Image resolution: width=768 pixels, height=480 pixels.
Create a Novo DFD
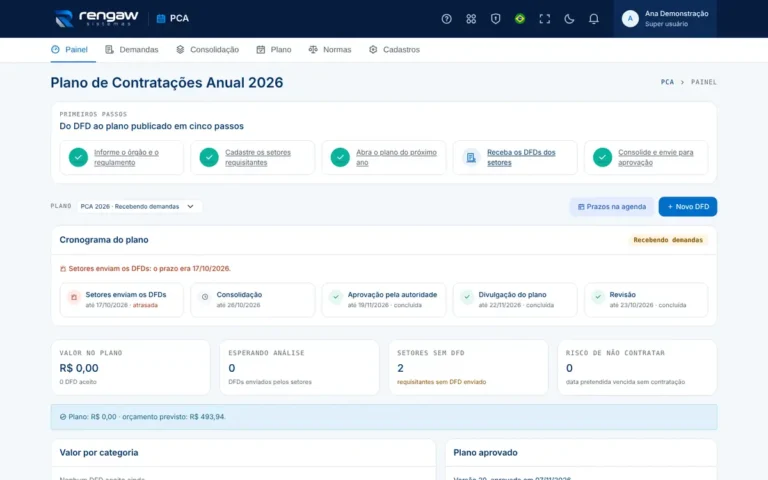pos(688,207)
